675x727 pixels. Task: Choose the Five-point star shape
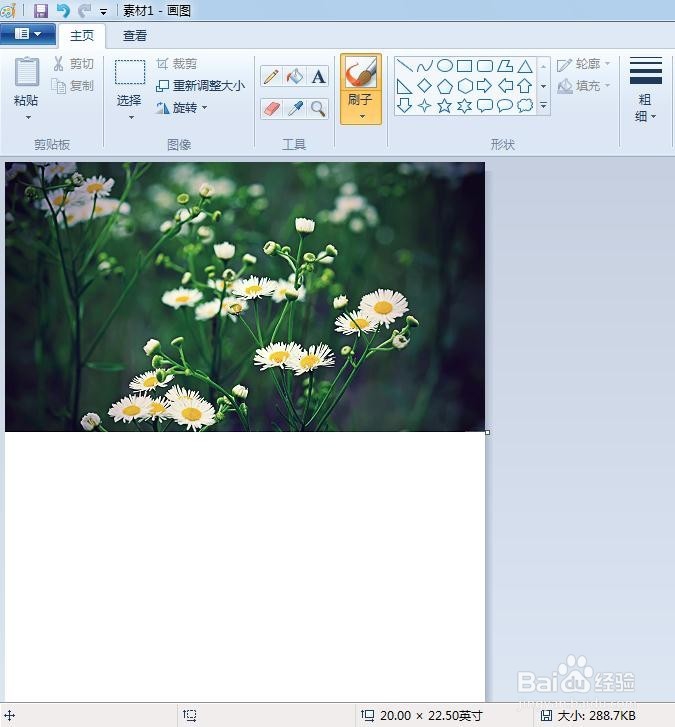pos(445,106)
